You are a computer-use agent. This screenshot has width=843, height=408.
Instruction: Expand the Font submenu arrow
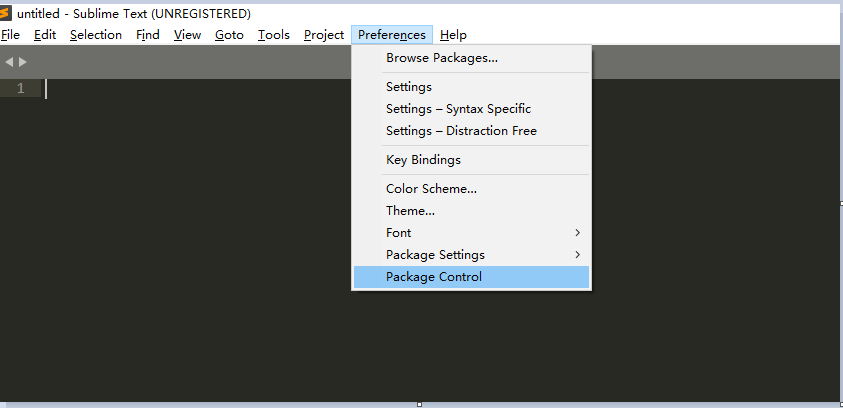pos(578,233)
